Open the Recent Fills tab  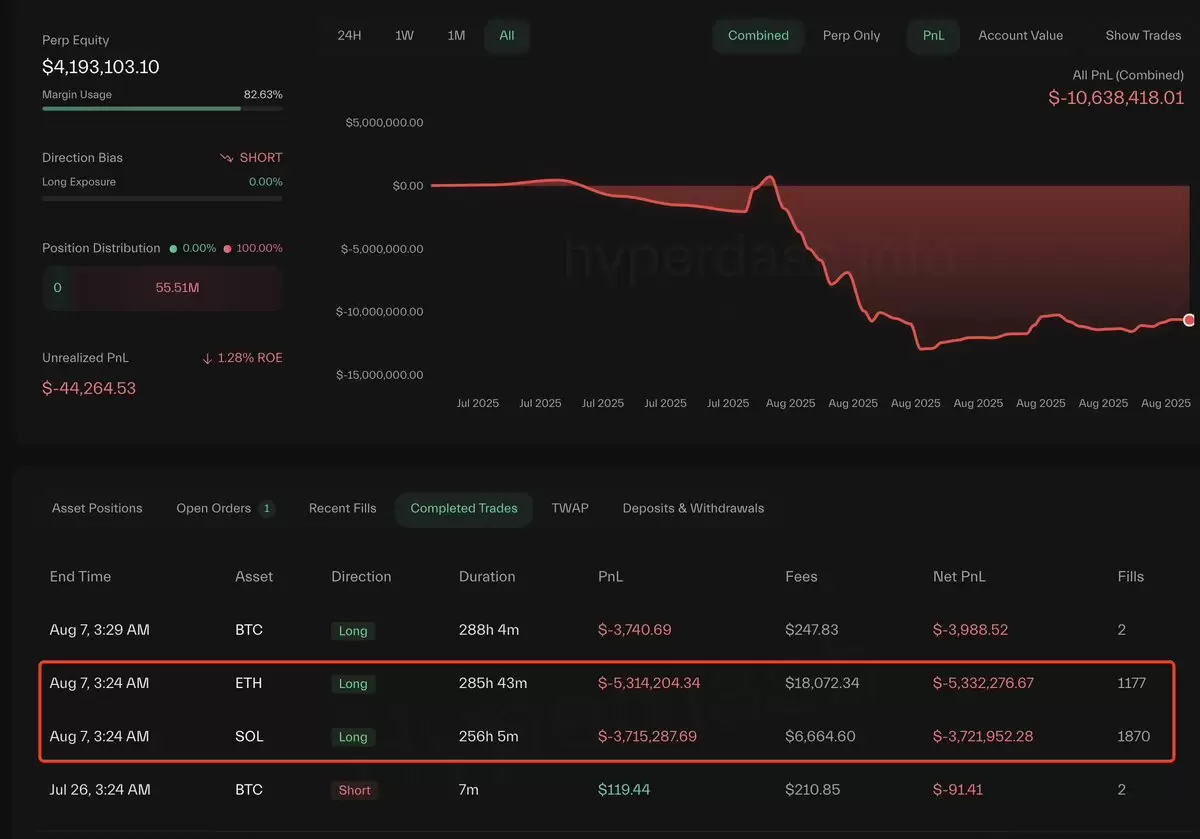click(343, 508)
